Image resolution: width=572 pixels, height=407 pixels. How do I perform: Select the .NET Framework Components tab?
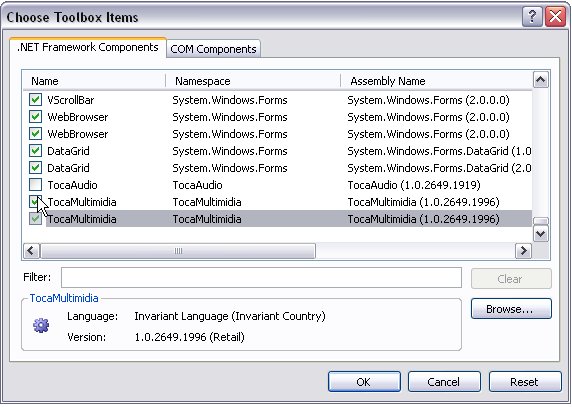click(x=88, y=47)
